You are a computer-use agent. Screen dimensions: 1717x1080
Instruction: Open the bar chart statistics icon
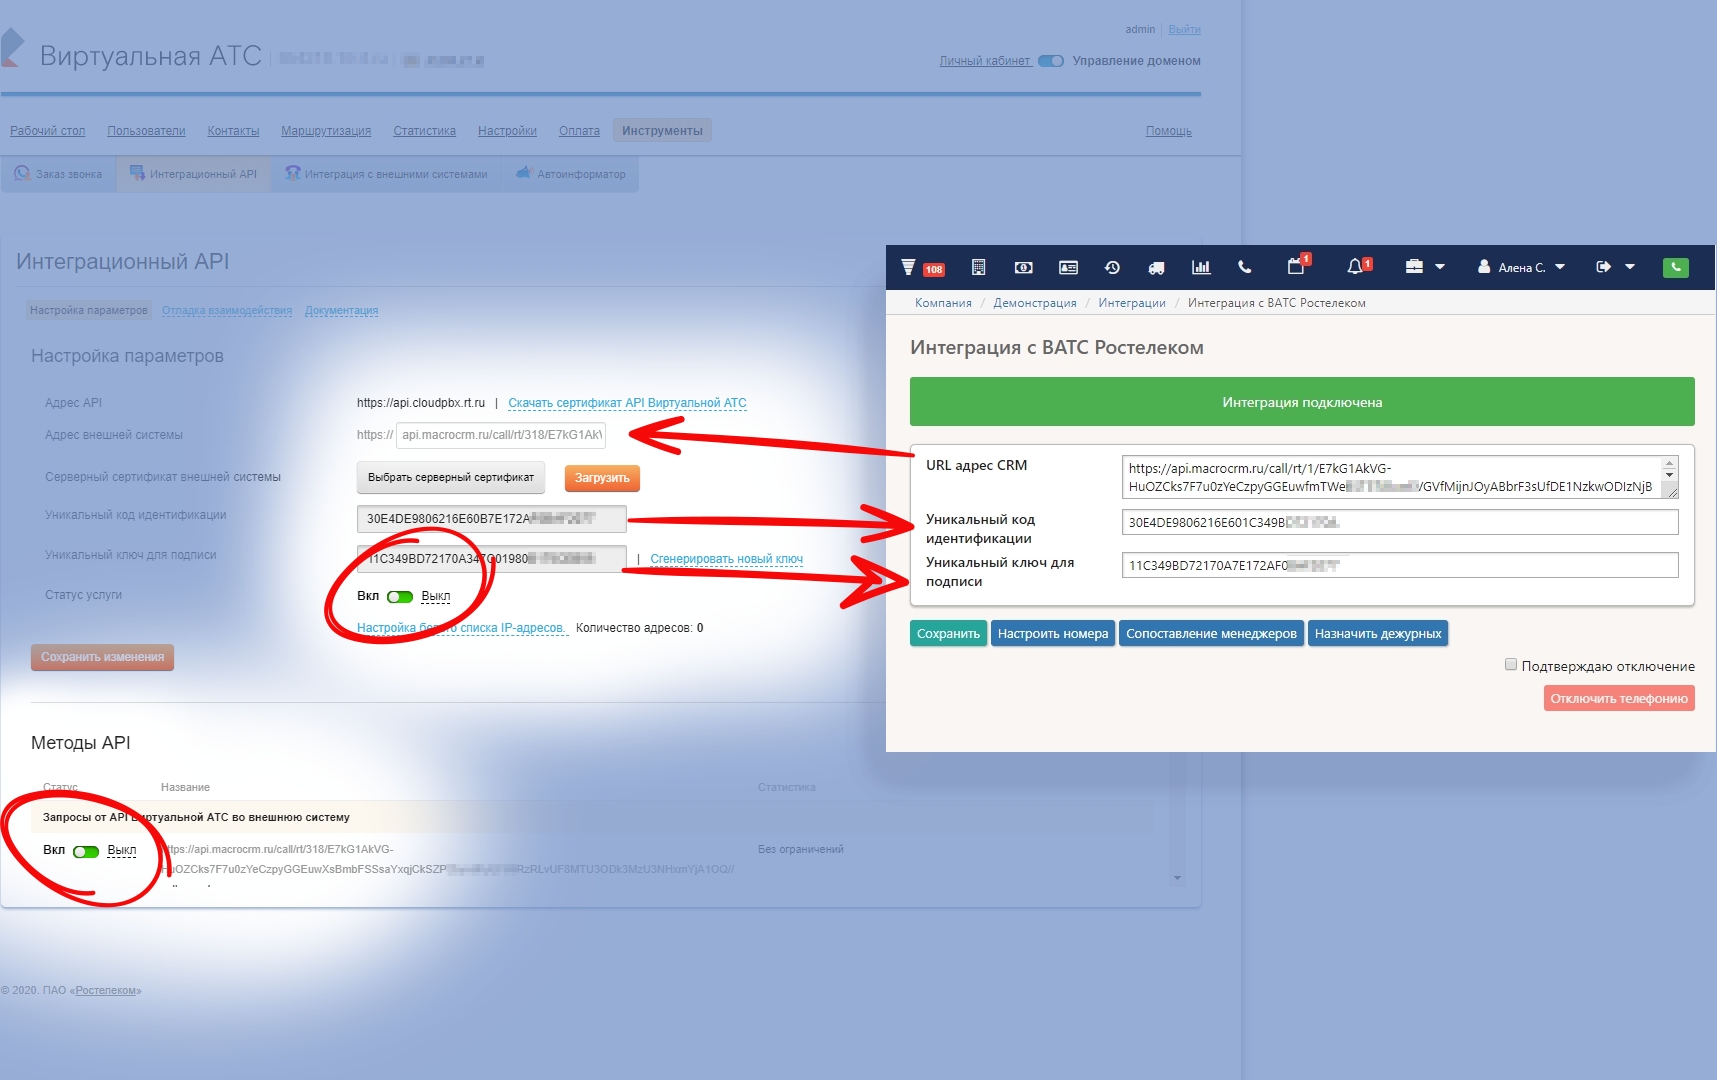(1201, 267)
